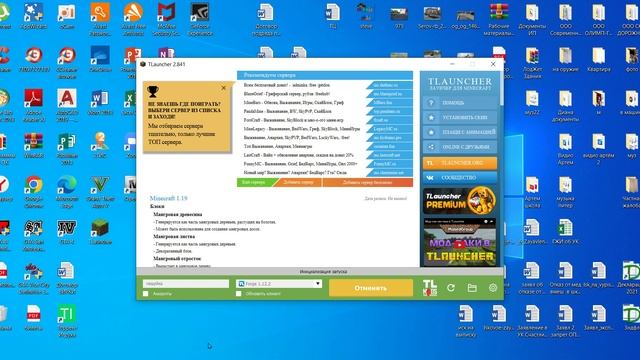The image size is (640, 360).
Task: Open the orange key Avast Passwords shortcut
Action: pos(100,19)
